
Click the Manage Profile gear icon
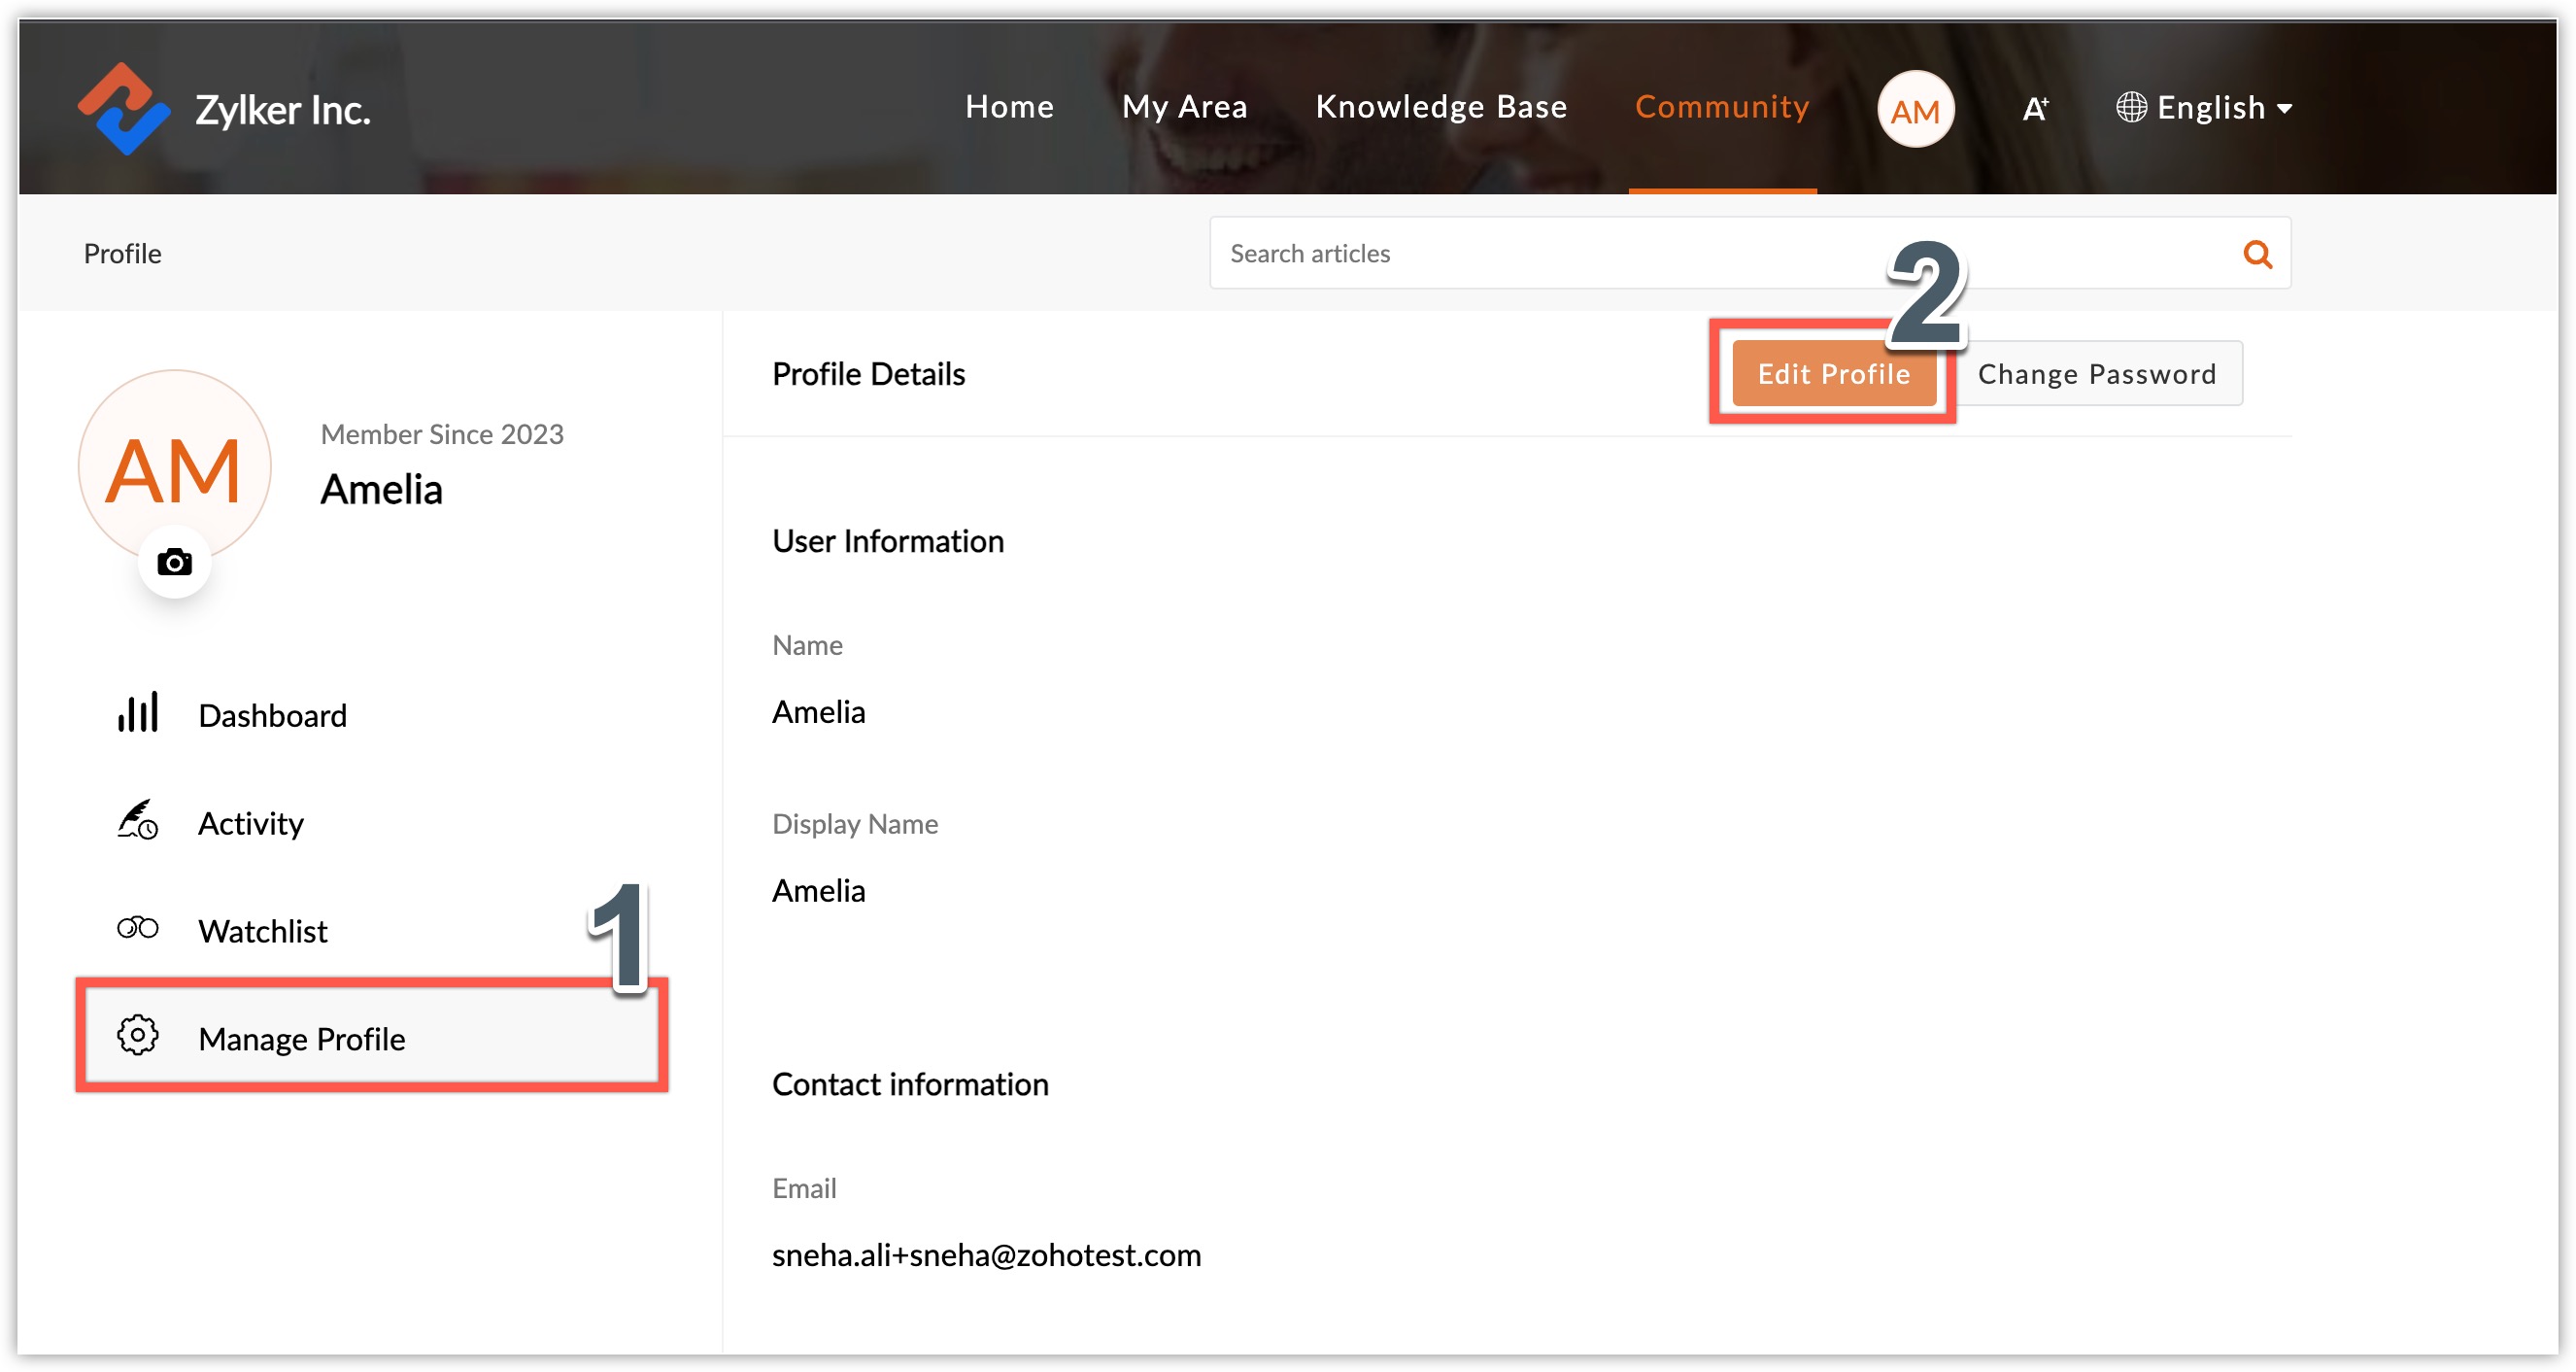138,1036
